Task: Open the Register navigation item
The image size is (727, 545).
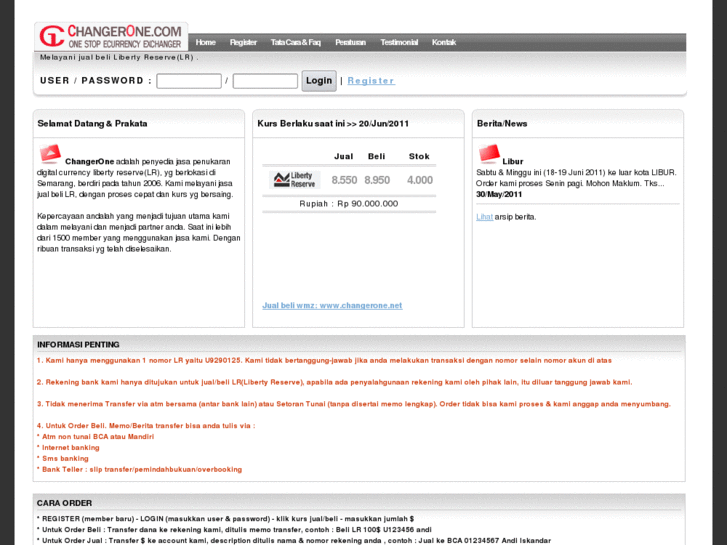Action: point(243,42)
